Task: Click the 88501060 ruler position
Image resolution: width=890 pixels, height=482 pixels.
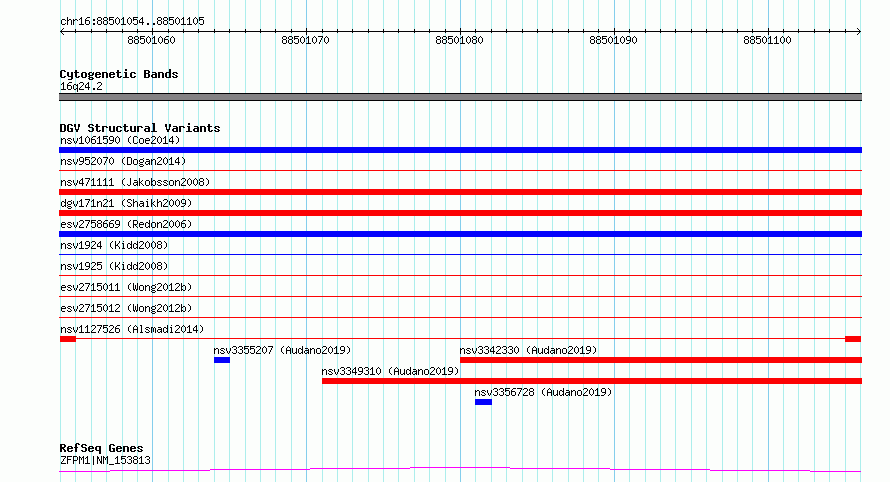Action: [x=152, y=40]
